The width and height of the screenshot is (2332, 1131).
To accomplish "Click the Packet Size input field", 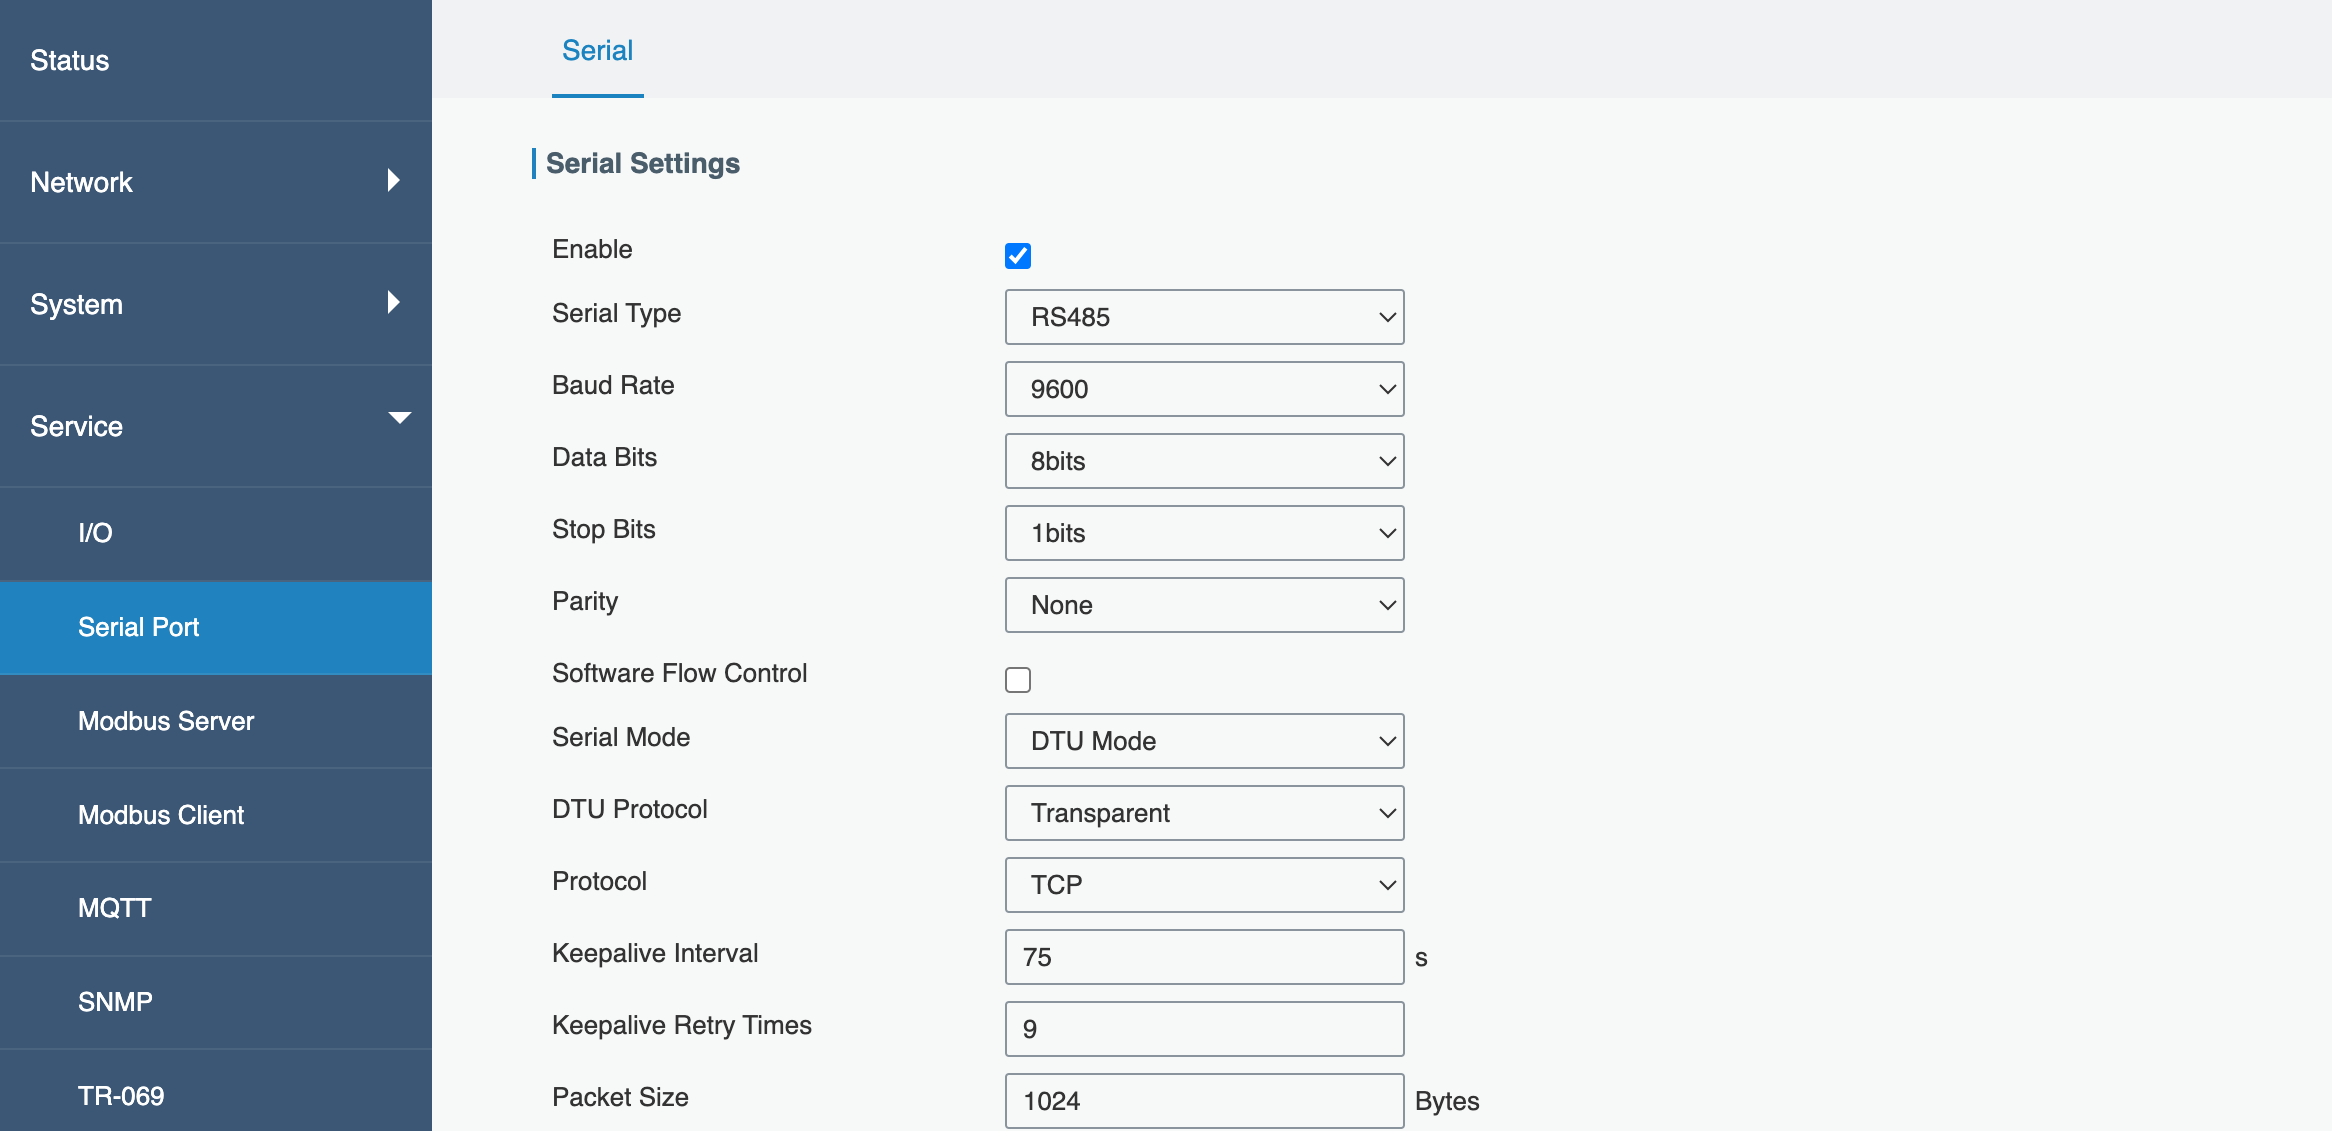I will tap(1204, 1101).
